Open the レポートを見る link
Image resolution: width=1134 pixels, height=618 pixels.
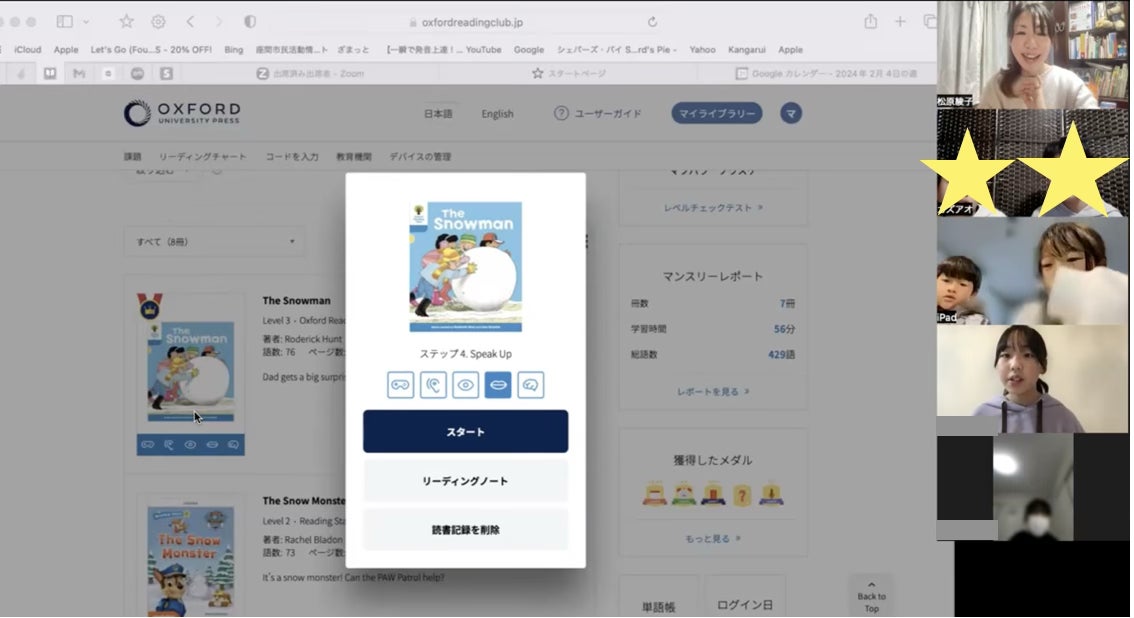point(713,392)
